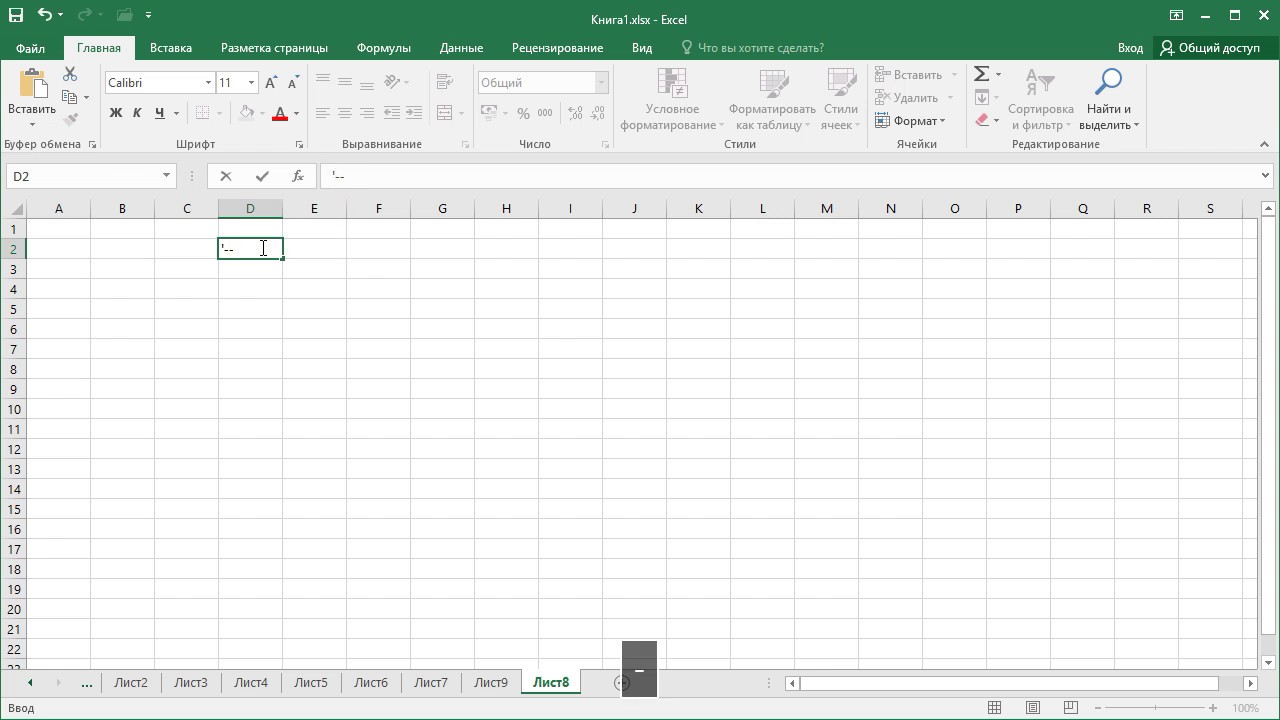This screenshot has width=1280, height=720.
Task: Click the Increase Font Size icon
Action: [271, 83]
